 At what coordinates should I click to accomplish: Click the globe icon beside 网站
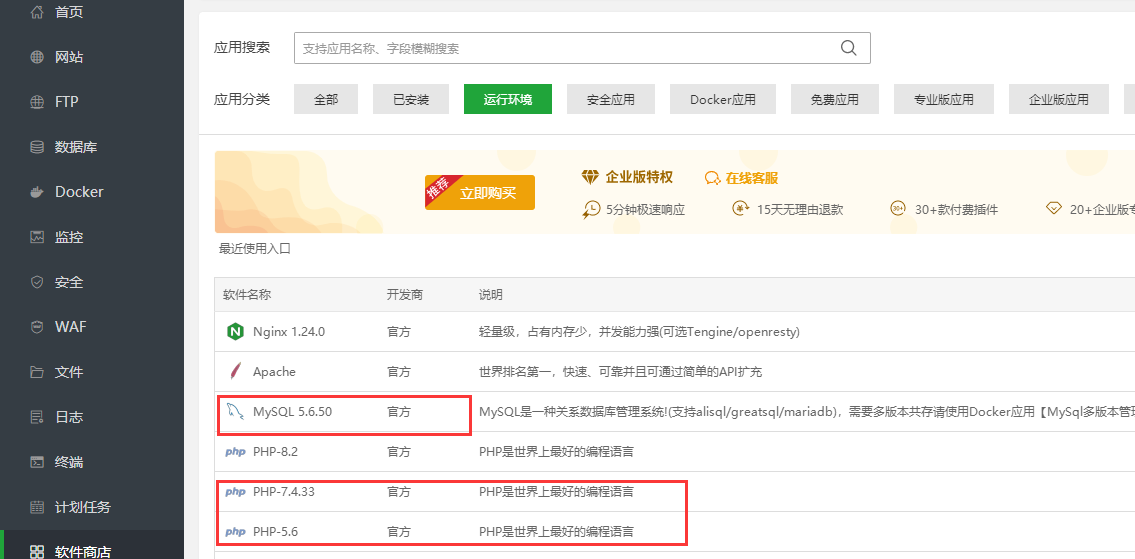[x=37, y=57]
